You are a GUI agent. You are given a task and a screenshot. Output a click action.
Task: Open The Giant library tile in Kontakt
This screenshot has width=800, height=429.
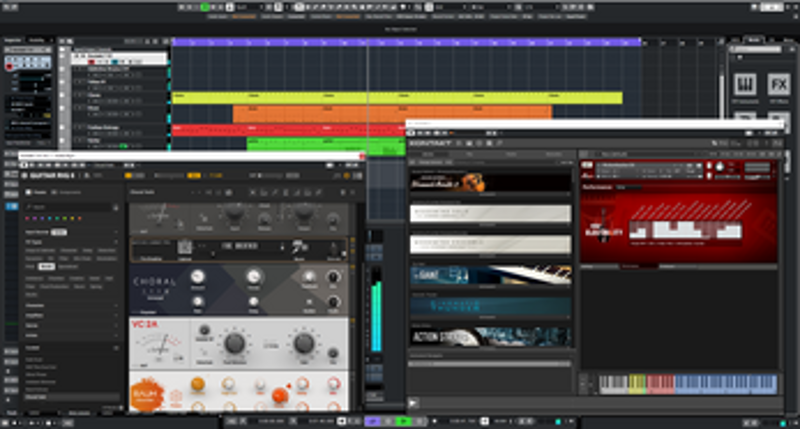pos(490,275)
